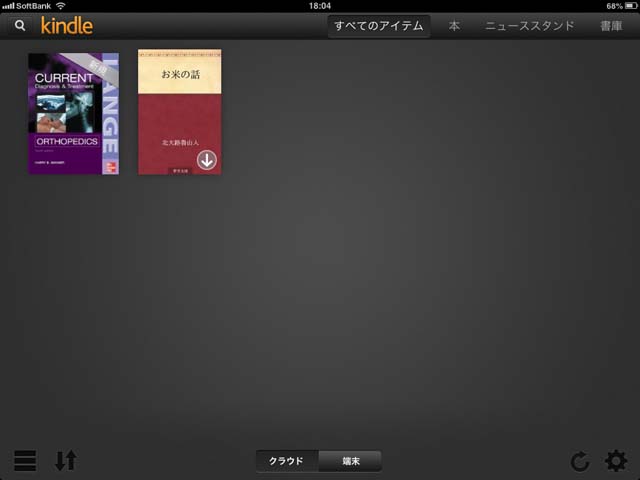Open the CURRENT Orthopedics book cover

[x=73, y=113]
